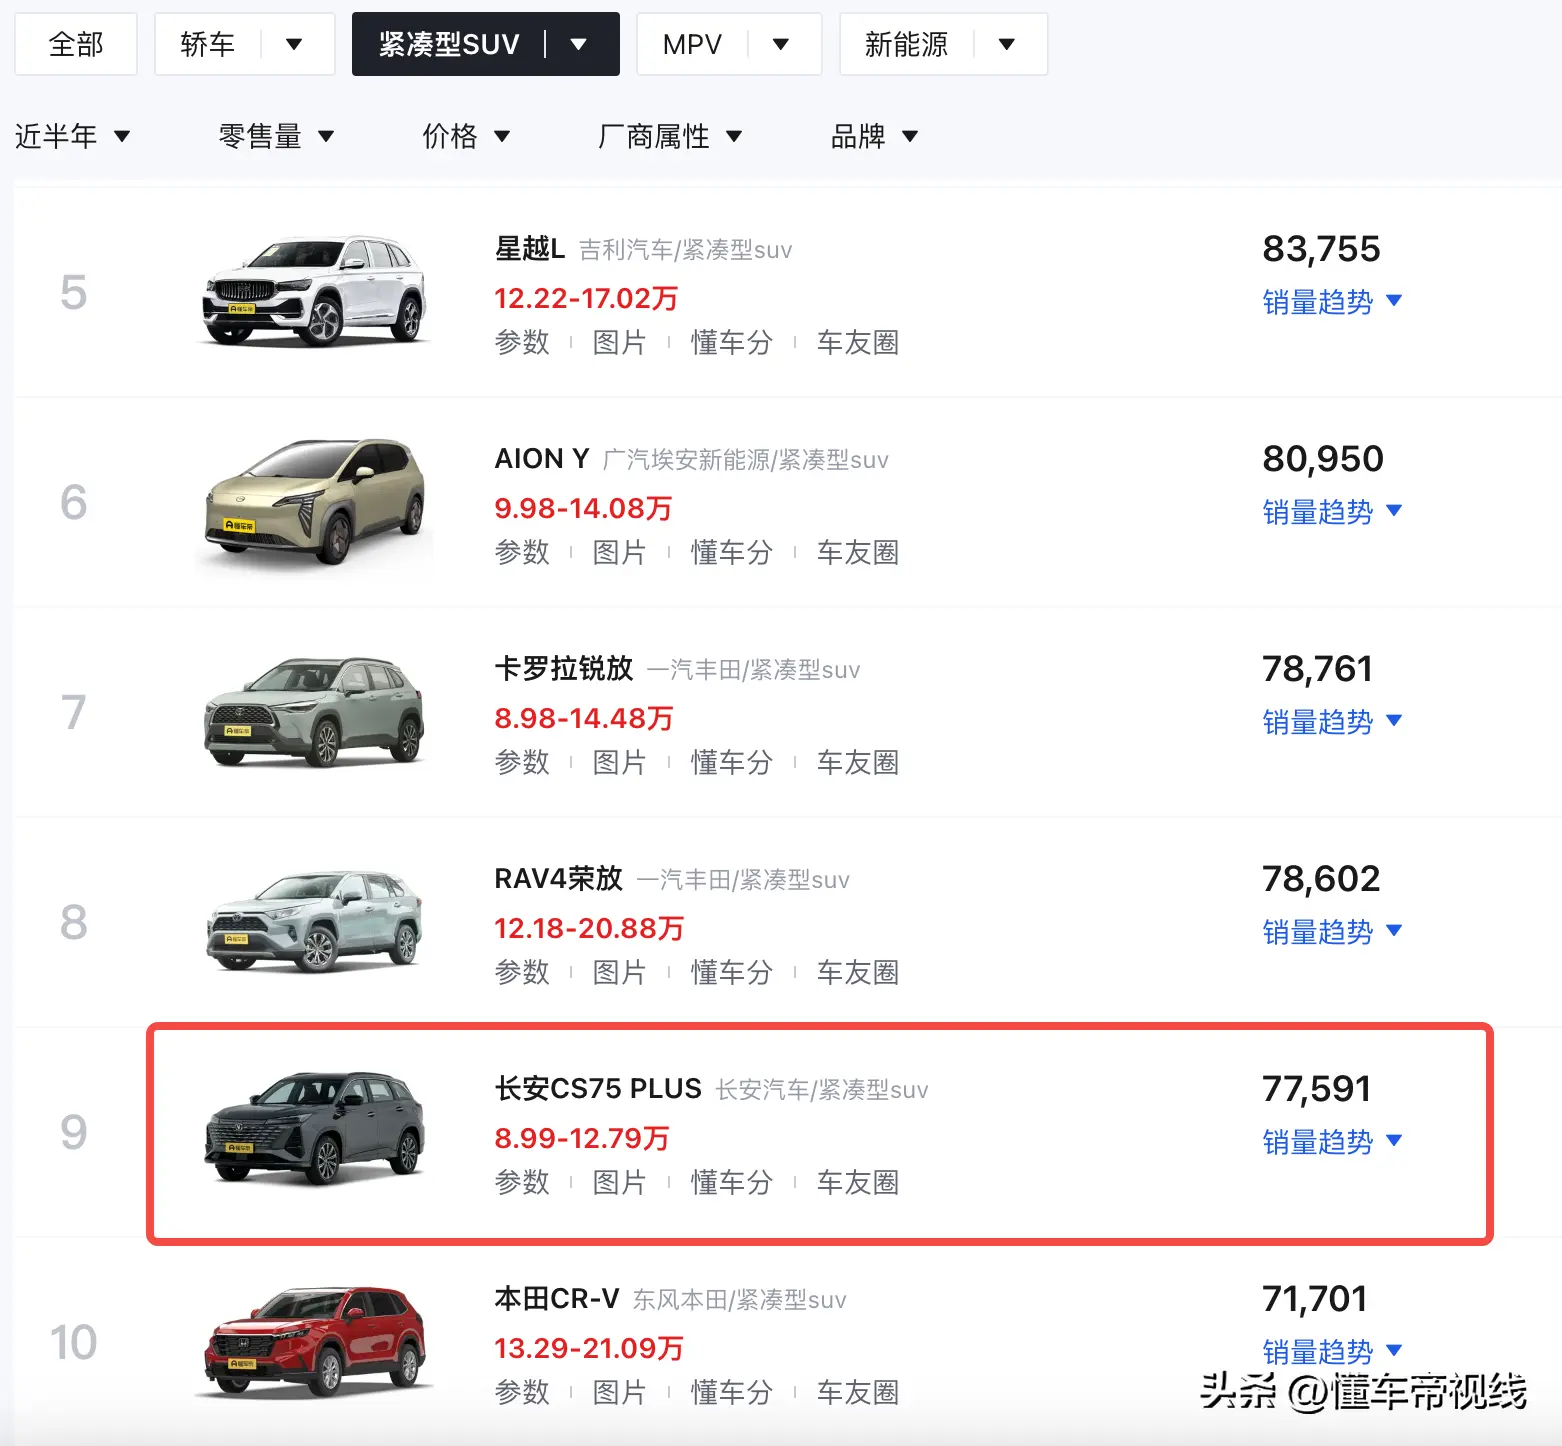Click the 8.99-12.79万 price text
1562x1446 pixels.
[582, 1138]
